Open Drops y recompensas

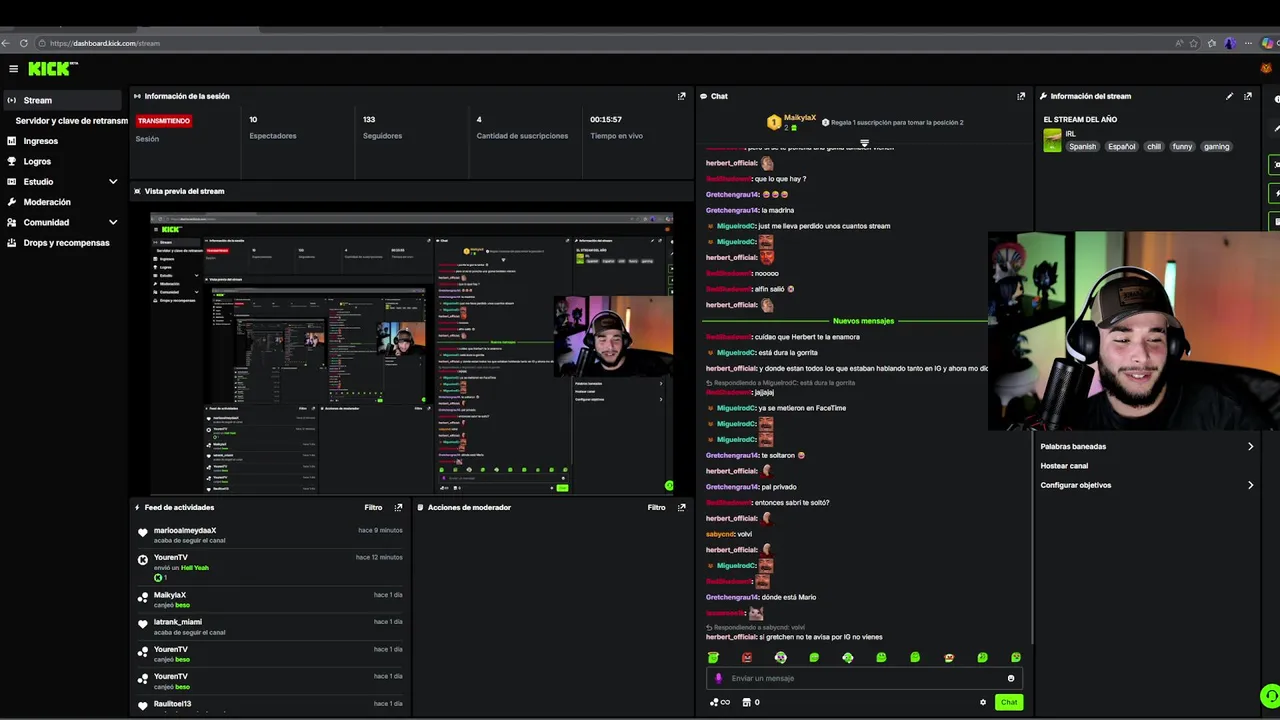point(66,243)
